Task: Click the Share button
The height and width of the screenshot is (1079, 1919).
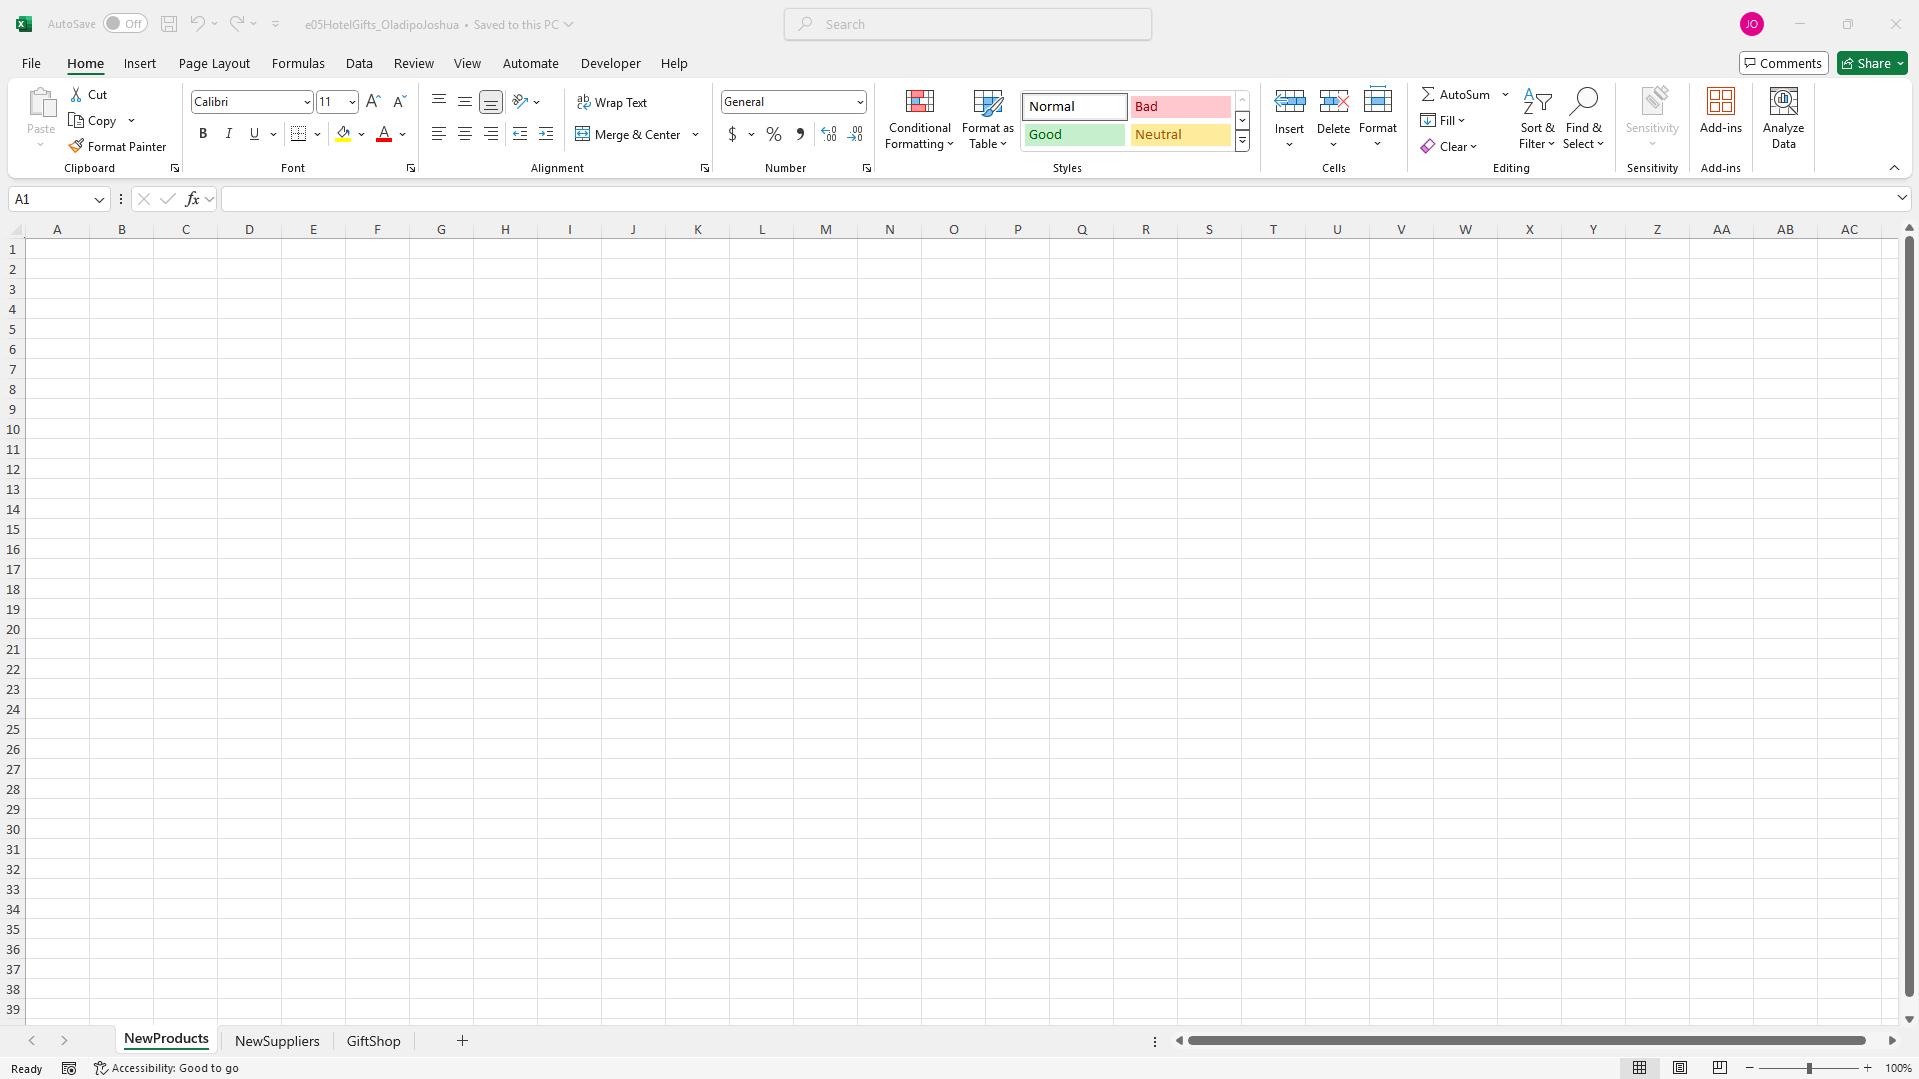Action: pos(1871,63)
